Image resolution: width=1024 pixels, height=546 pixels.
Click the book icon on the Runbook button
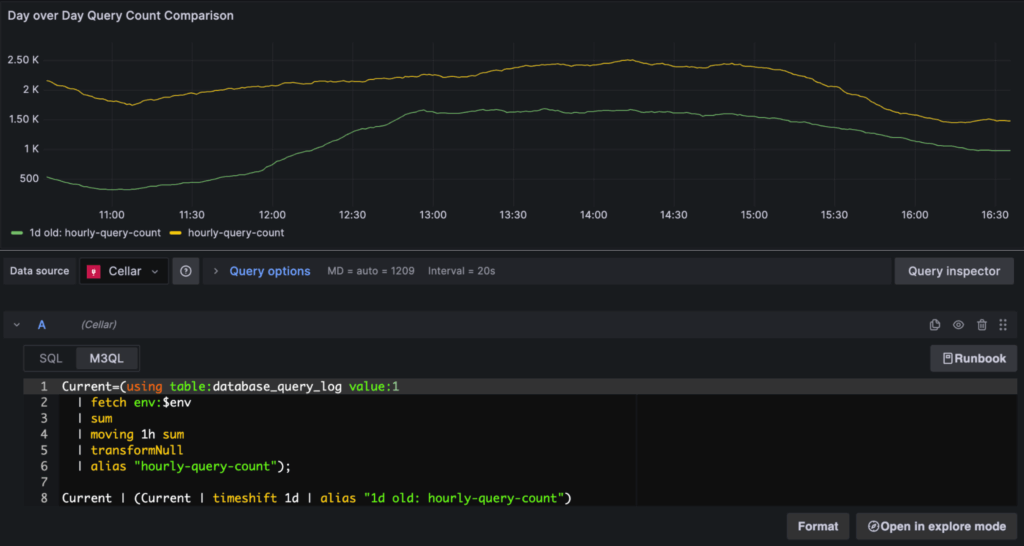point(947,358)
